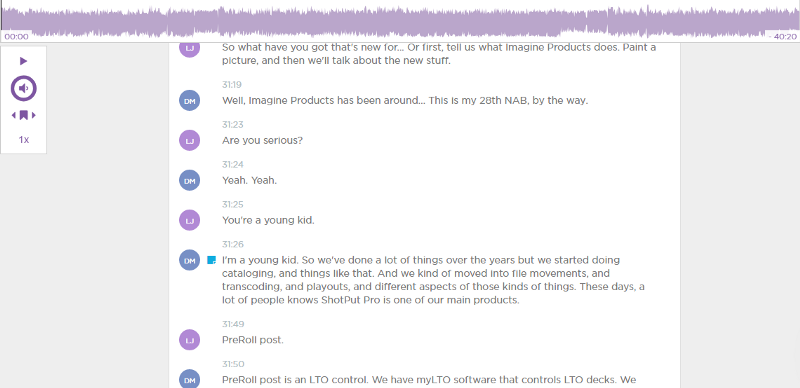The image size is (800, 388).
Task: Jump to previous bookmark arrow
Action: [x=14, y=115]
